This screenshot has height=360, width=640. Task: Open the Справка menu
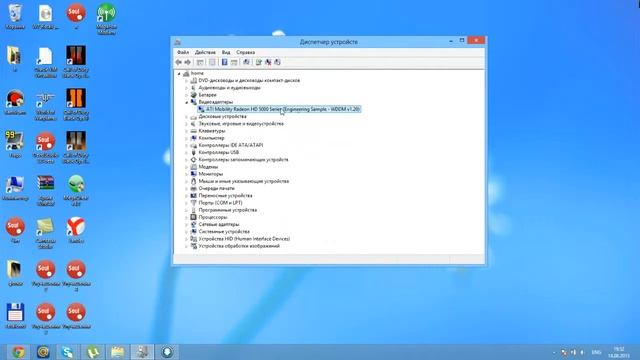point(246,52)
